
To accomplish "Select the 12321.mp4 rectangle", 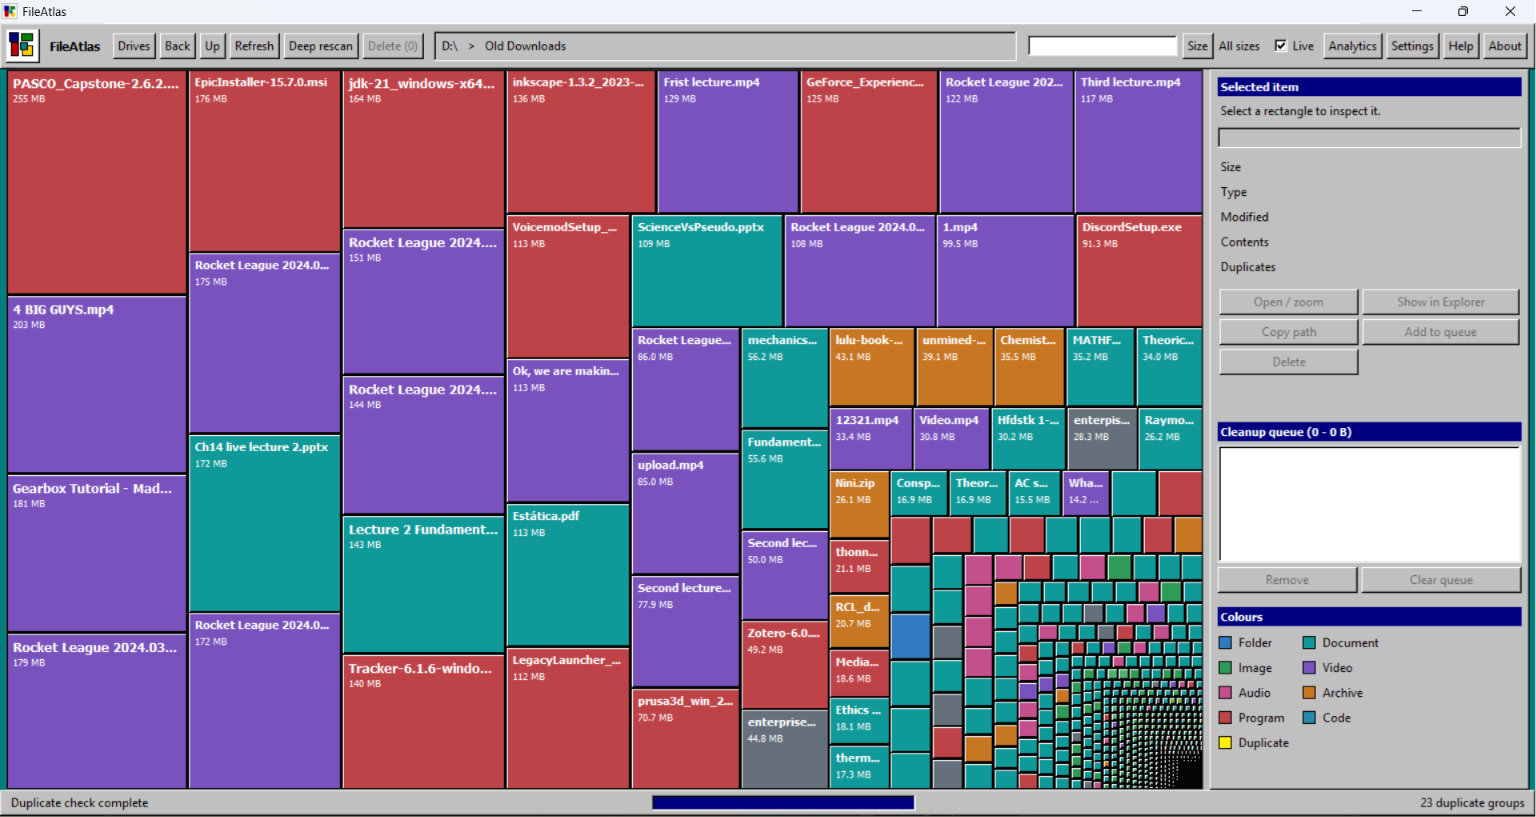I will click(871, 438).
